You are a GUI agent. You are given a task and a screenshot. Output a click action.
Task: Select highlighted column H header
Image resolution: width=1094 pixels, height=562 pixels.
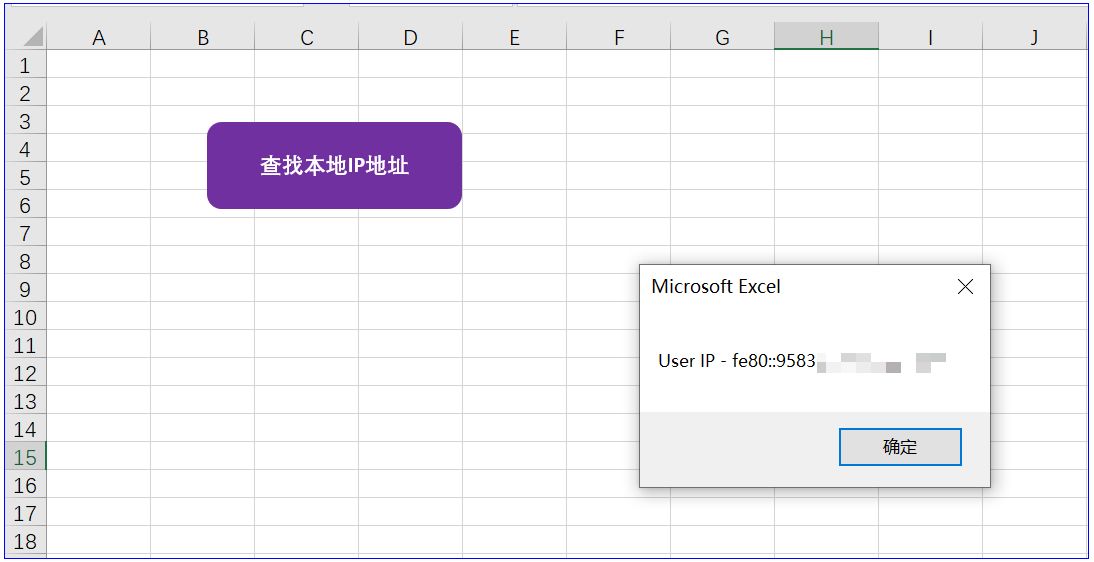point(826,36)
